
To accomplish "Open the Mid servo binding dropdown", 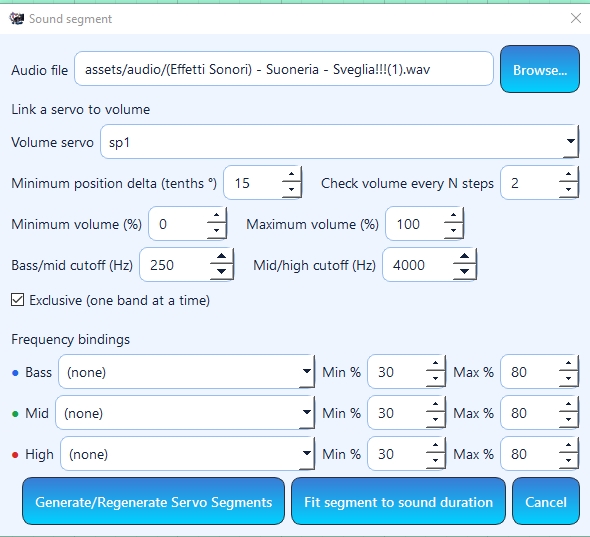I will (x=185, y=413).
